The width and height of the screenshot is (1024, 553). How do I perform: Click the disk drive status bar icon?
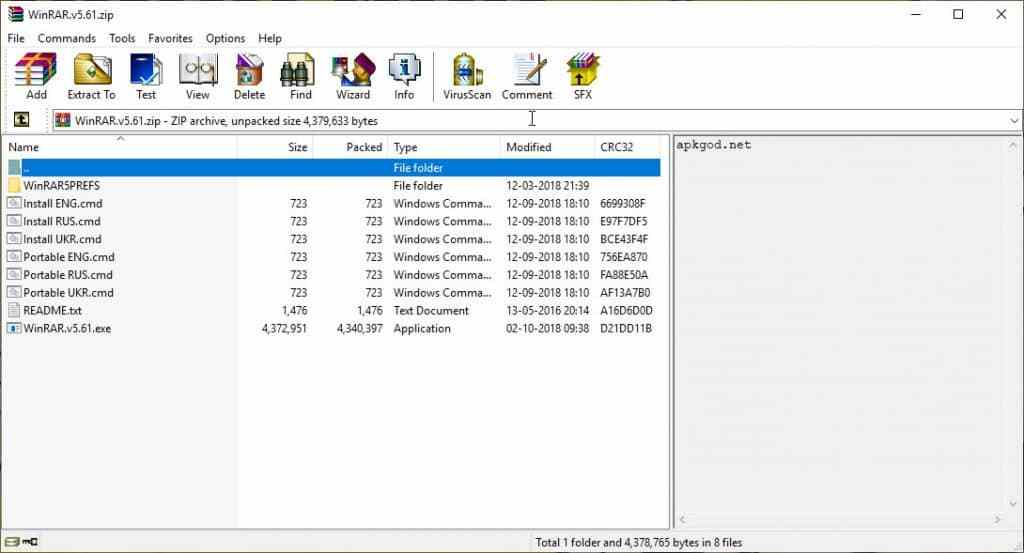pyautogui.click(x=12, y=542)
